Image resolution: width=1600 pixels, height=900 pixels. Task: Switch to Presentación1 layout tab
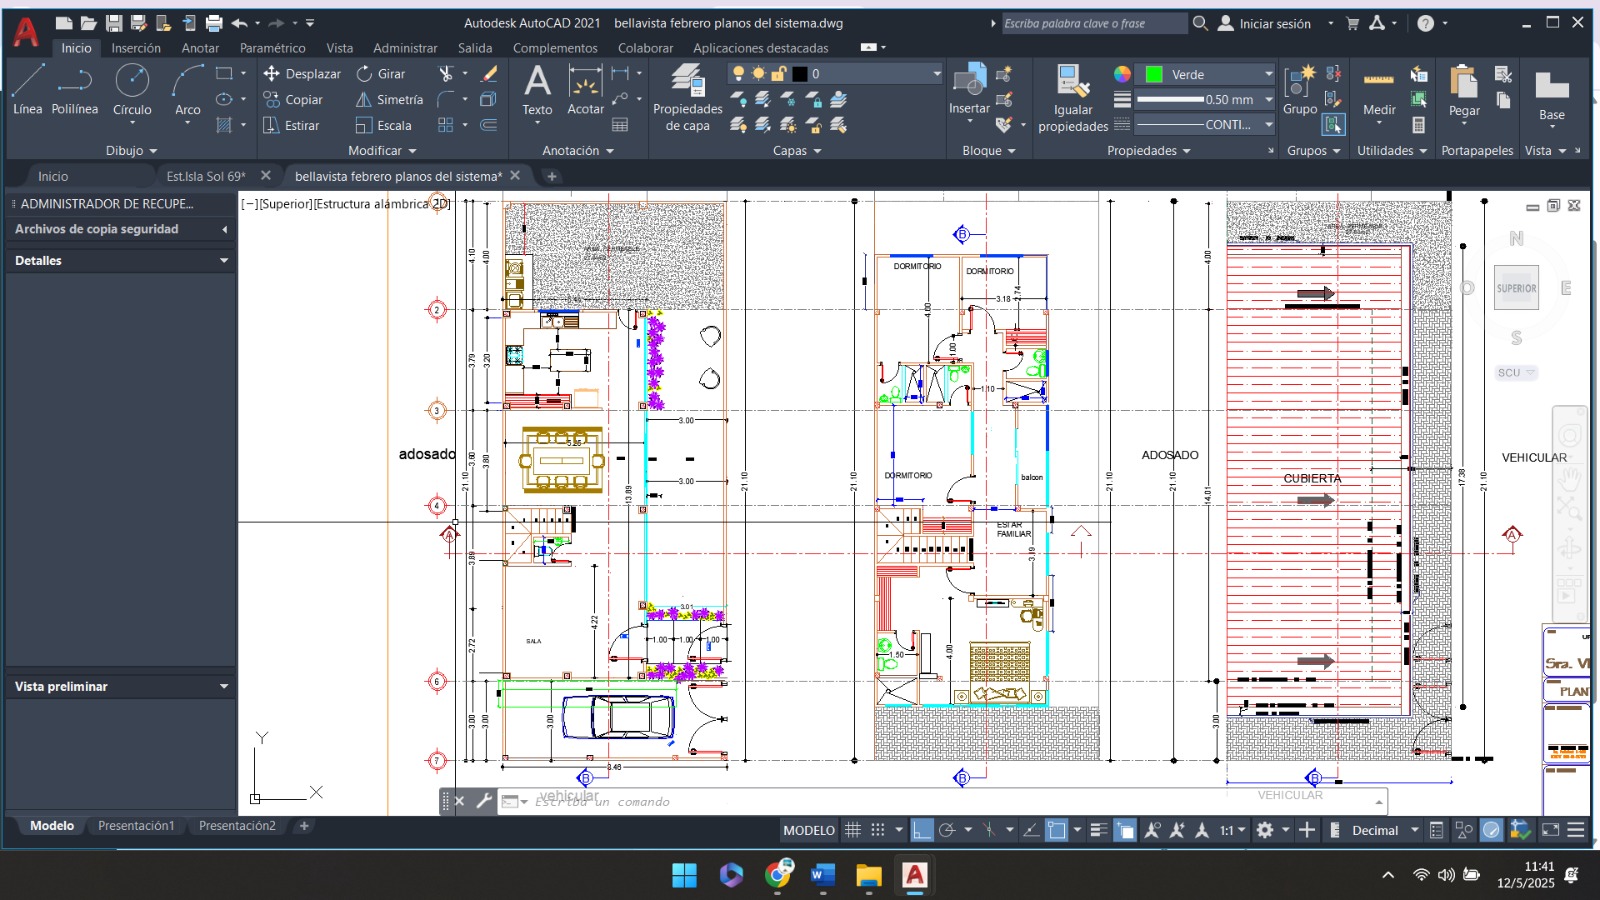136,826
